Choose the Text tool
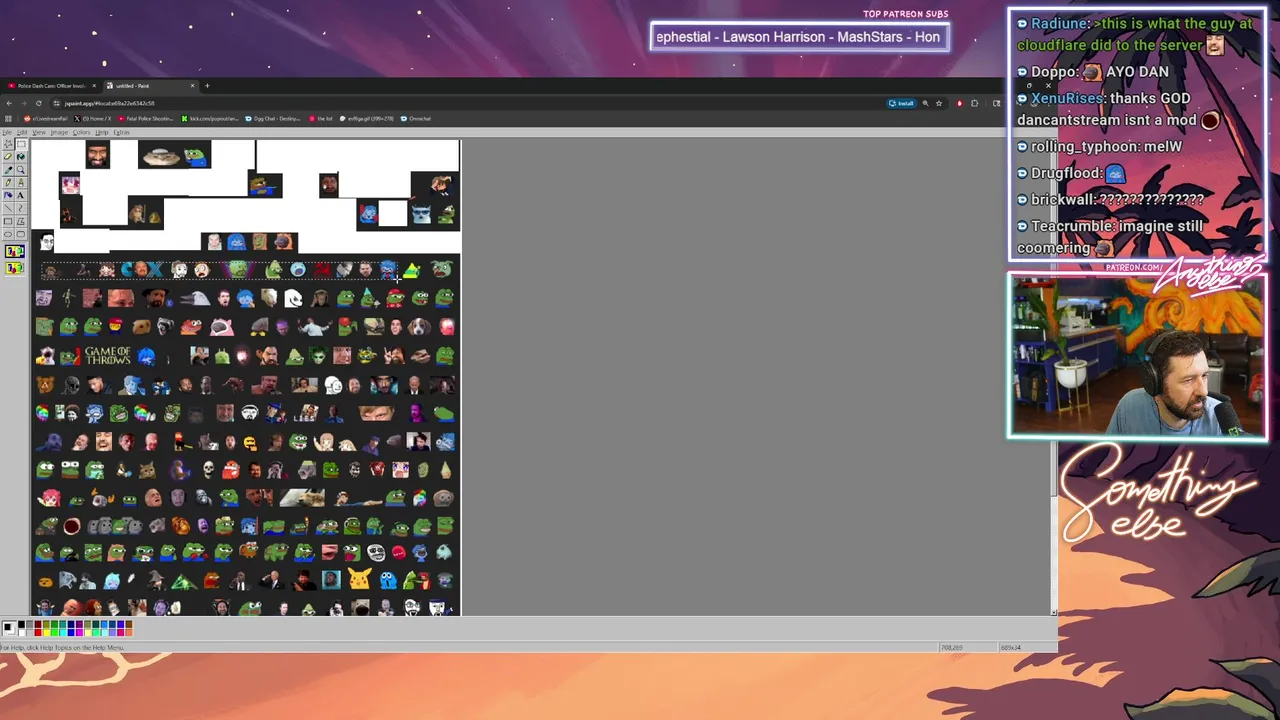1280x720 pixels. click(21, 196)
